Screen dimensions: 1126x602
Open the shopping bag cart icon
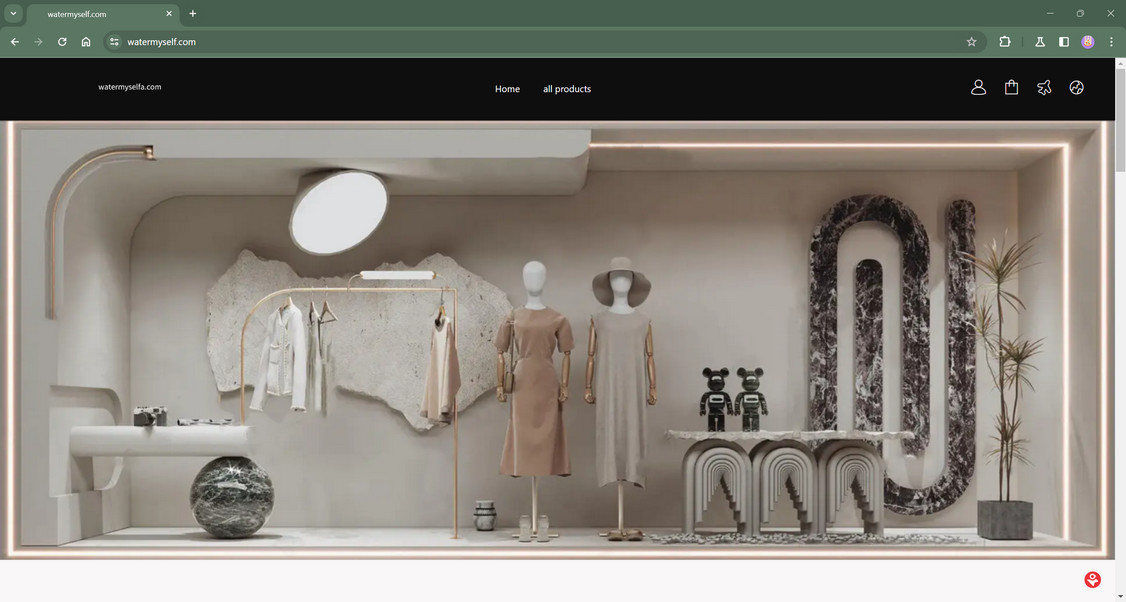(1011, 88)
